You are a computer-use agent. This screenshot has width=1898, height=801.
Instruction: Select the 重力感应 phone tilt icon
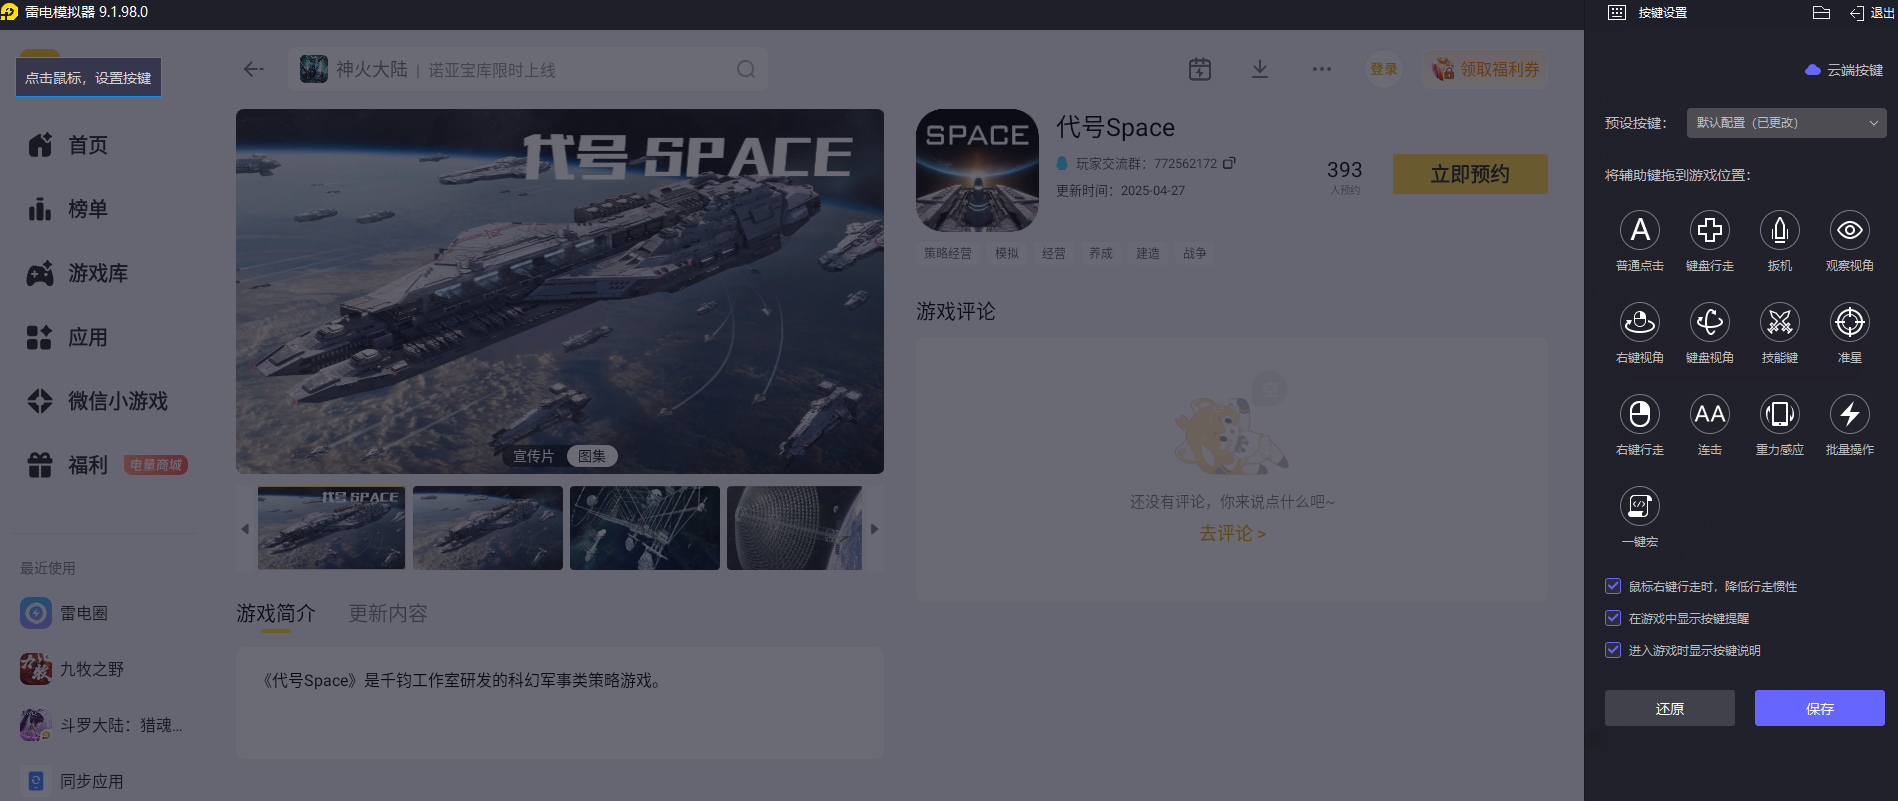point(1779,414)
